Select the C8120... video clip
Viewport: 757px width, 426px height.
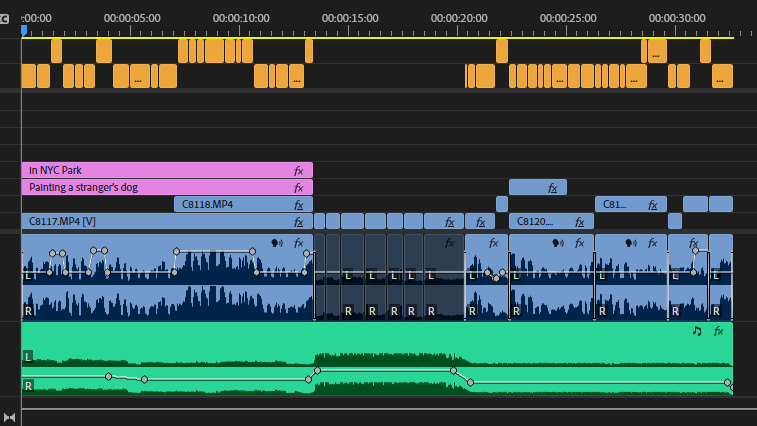(x=551, y=222)
